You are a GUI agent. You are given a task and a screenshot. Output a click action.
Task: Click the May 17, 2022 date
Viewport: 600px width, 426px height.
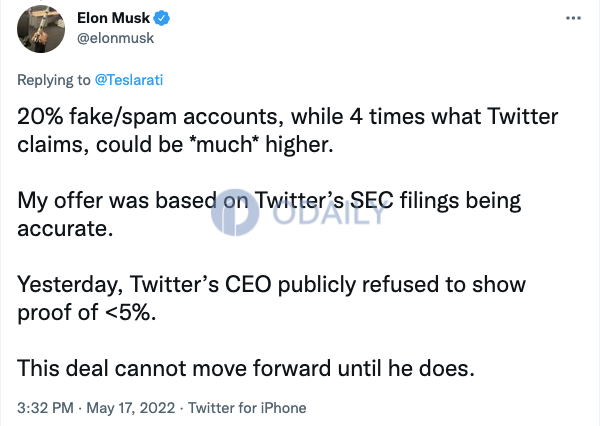pyautogui.click(x=130, y=408)
